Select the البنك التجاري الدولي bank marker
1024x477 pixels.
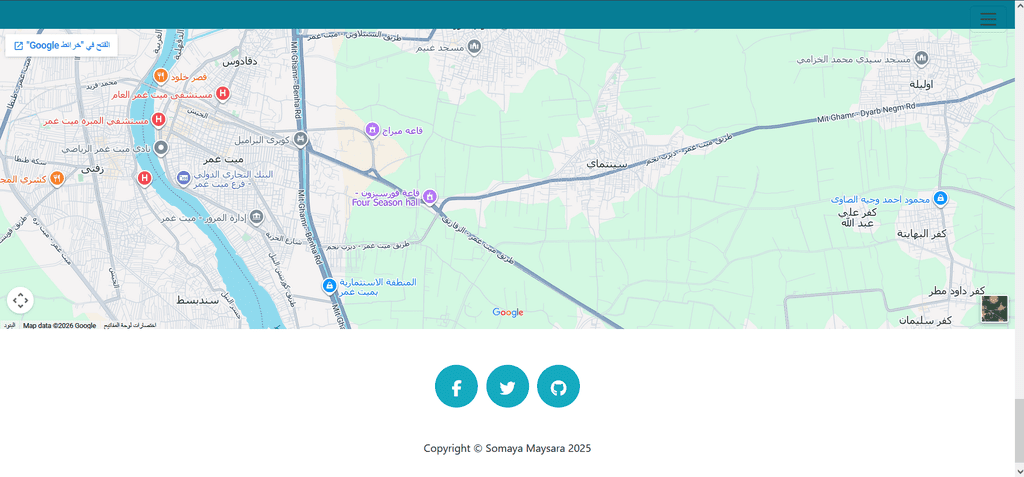coord(184,178)
